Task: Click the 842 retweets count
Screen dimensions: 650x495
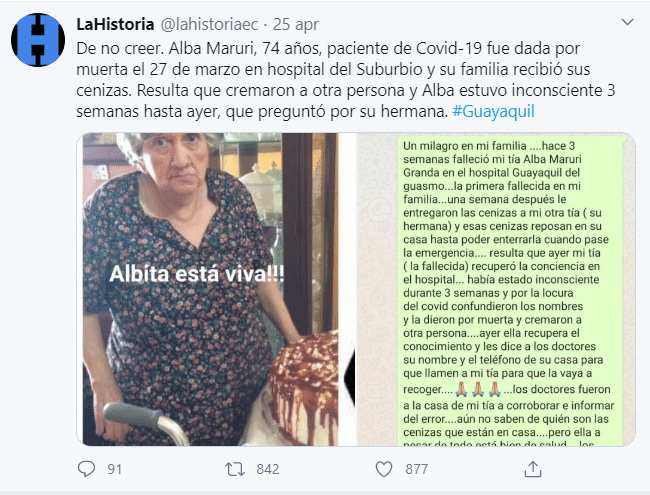Action: [268, 469]
